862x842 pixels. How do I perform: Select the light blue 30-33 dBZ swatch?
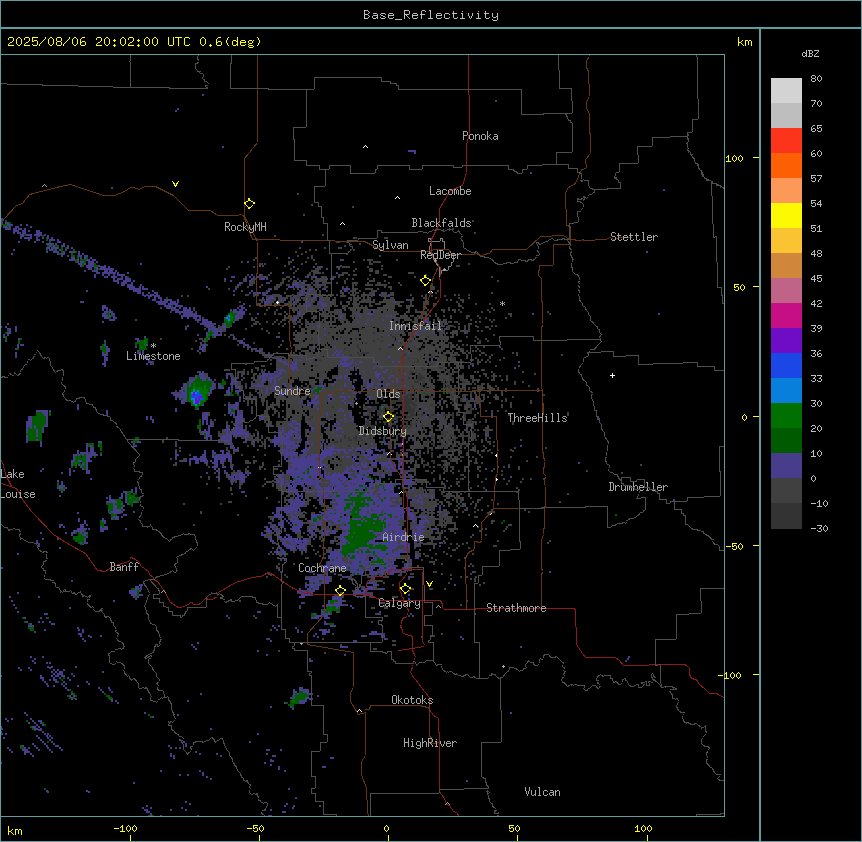click(x=786, y=391)
